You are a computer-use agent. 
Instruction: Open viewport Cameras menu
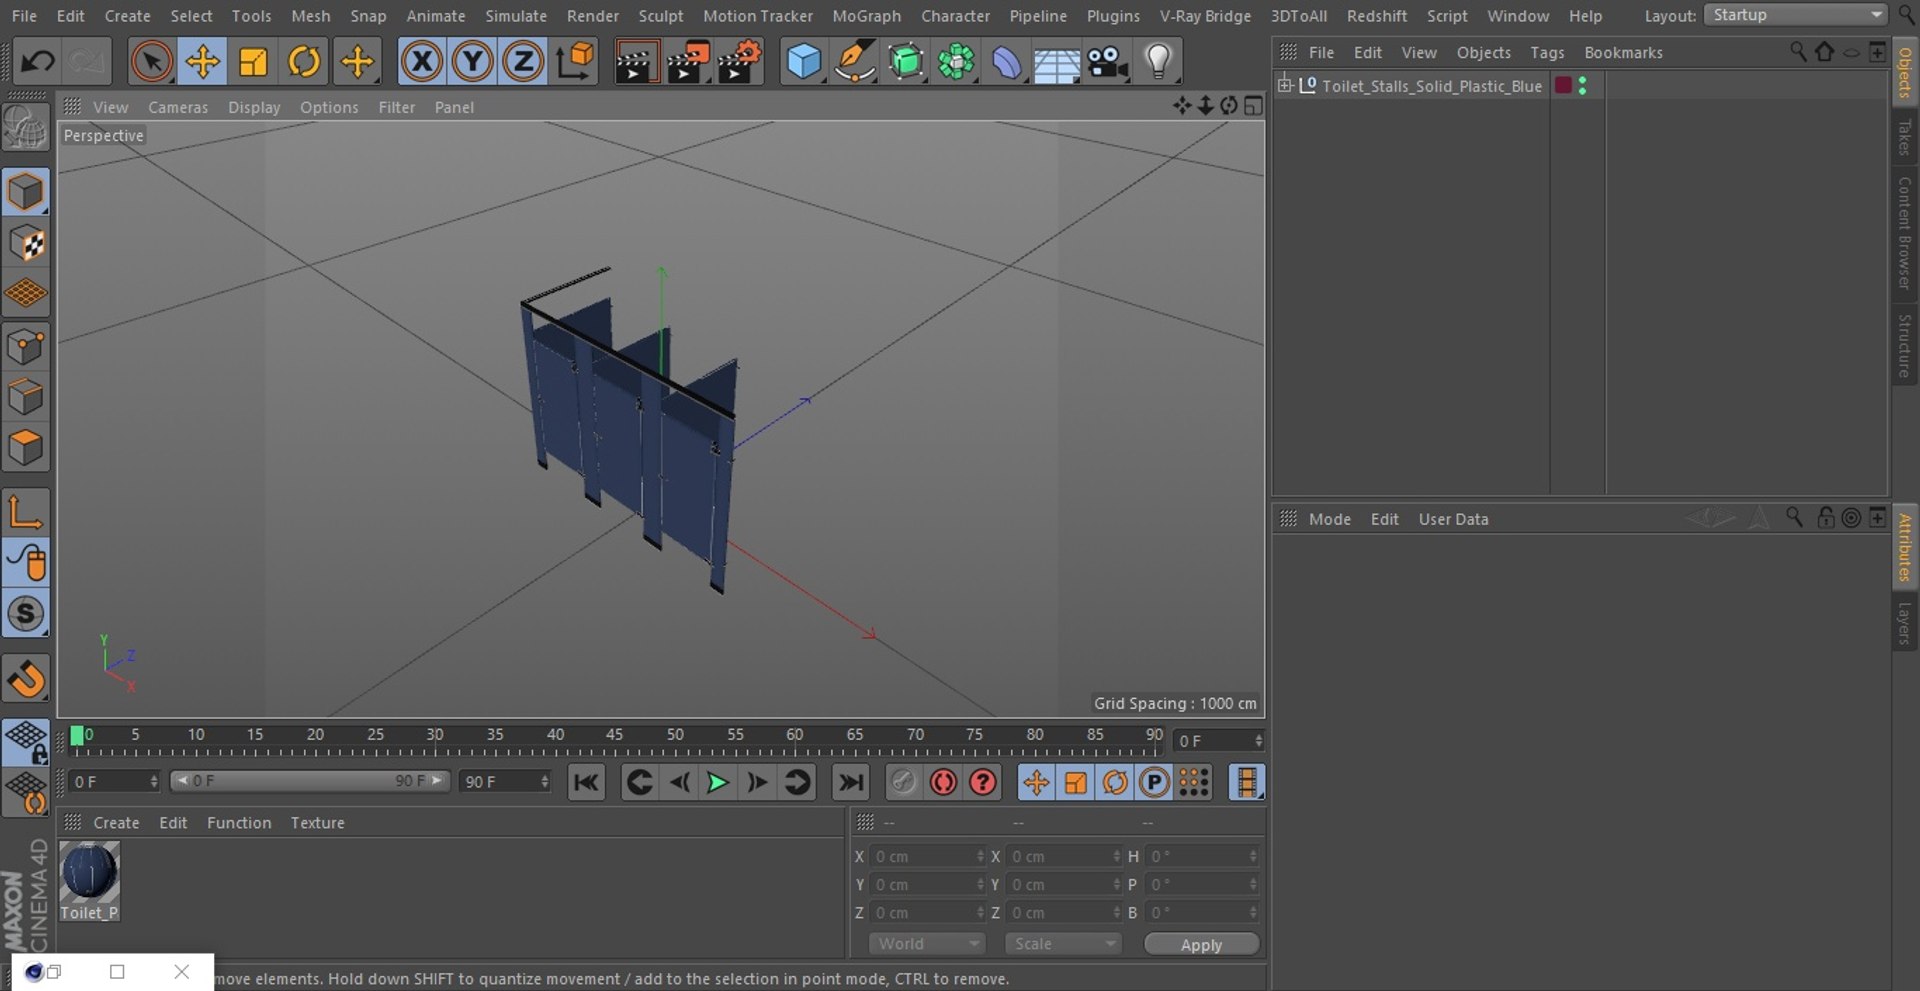coord(178,107)
